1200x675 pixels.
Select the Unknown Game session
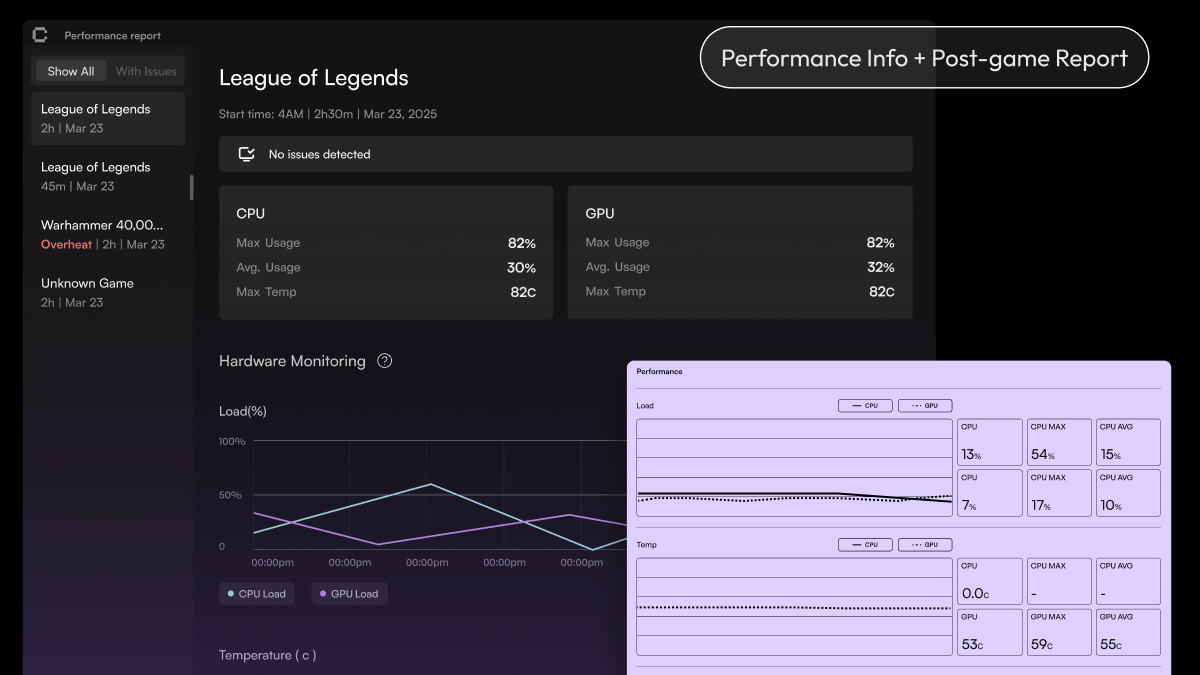click(108, 292)
